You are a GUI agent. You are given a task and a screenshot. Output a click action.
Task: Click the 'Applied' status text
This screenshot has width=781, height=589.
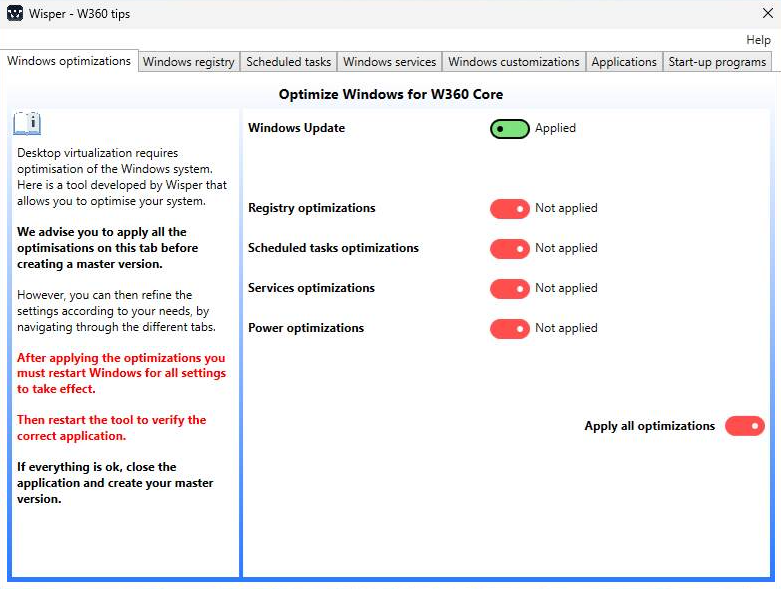tap(555, 128)
